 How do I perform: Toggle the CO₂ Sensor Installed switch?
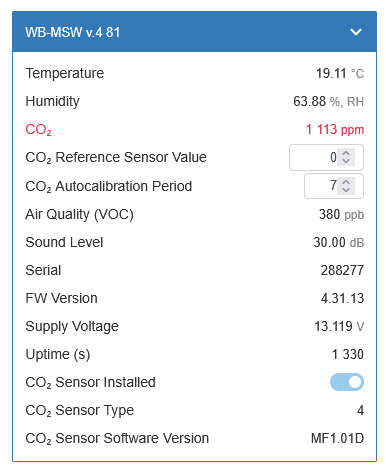(x=347, y=382)
